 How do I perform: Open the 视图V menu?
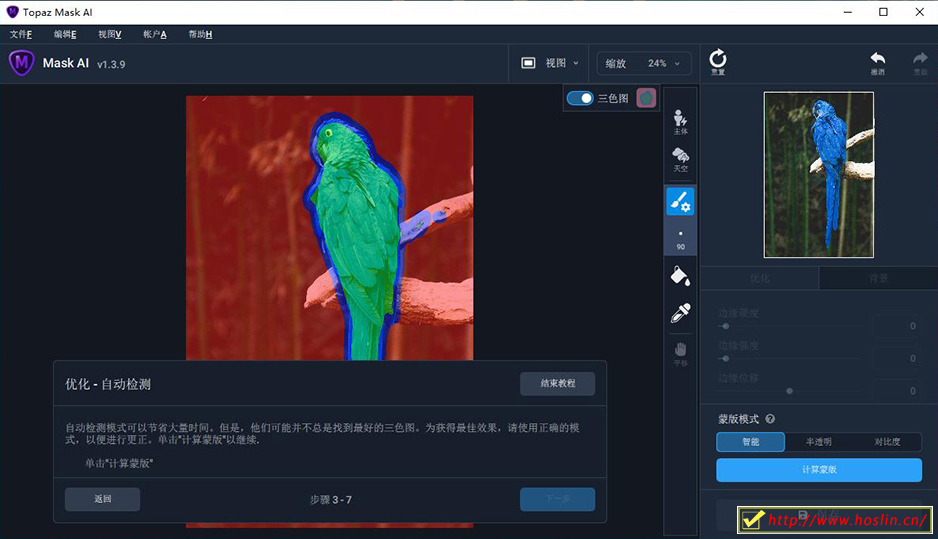[109, 34]
